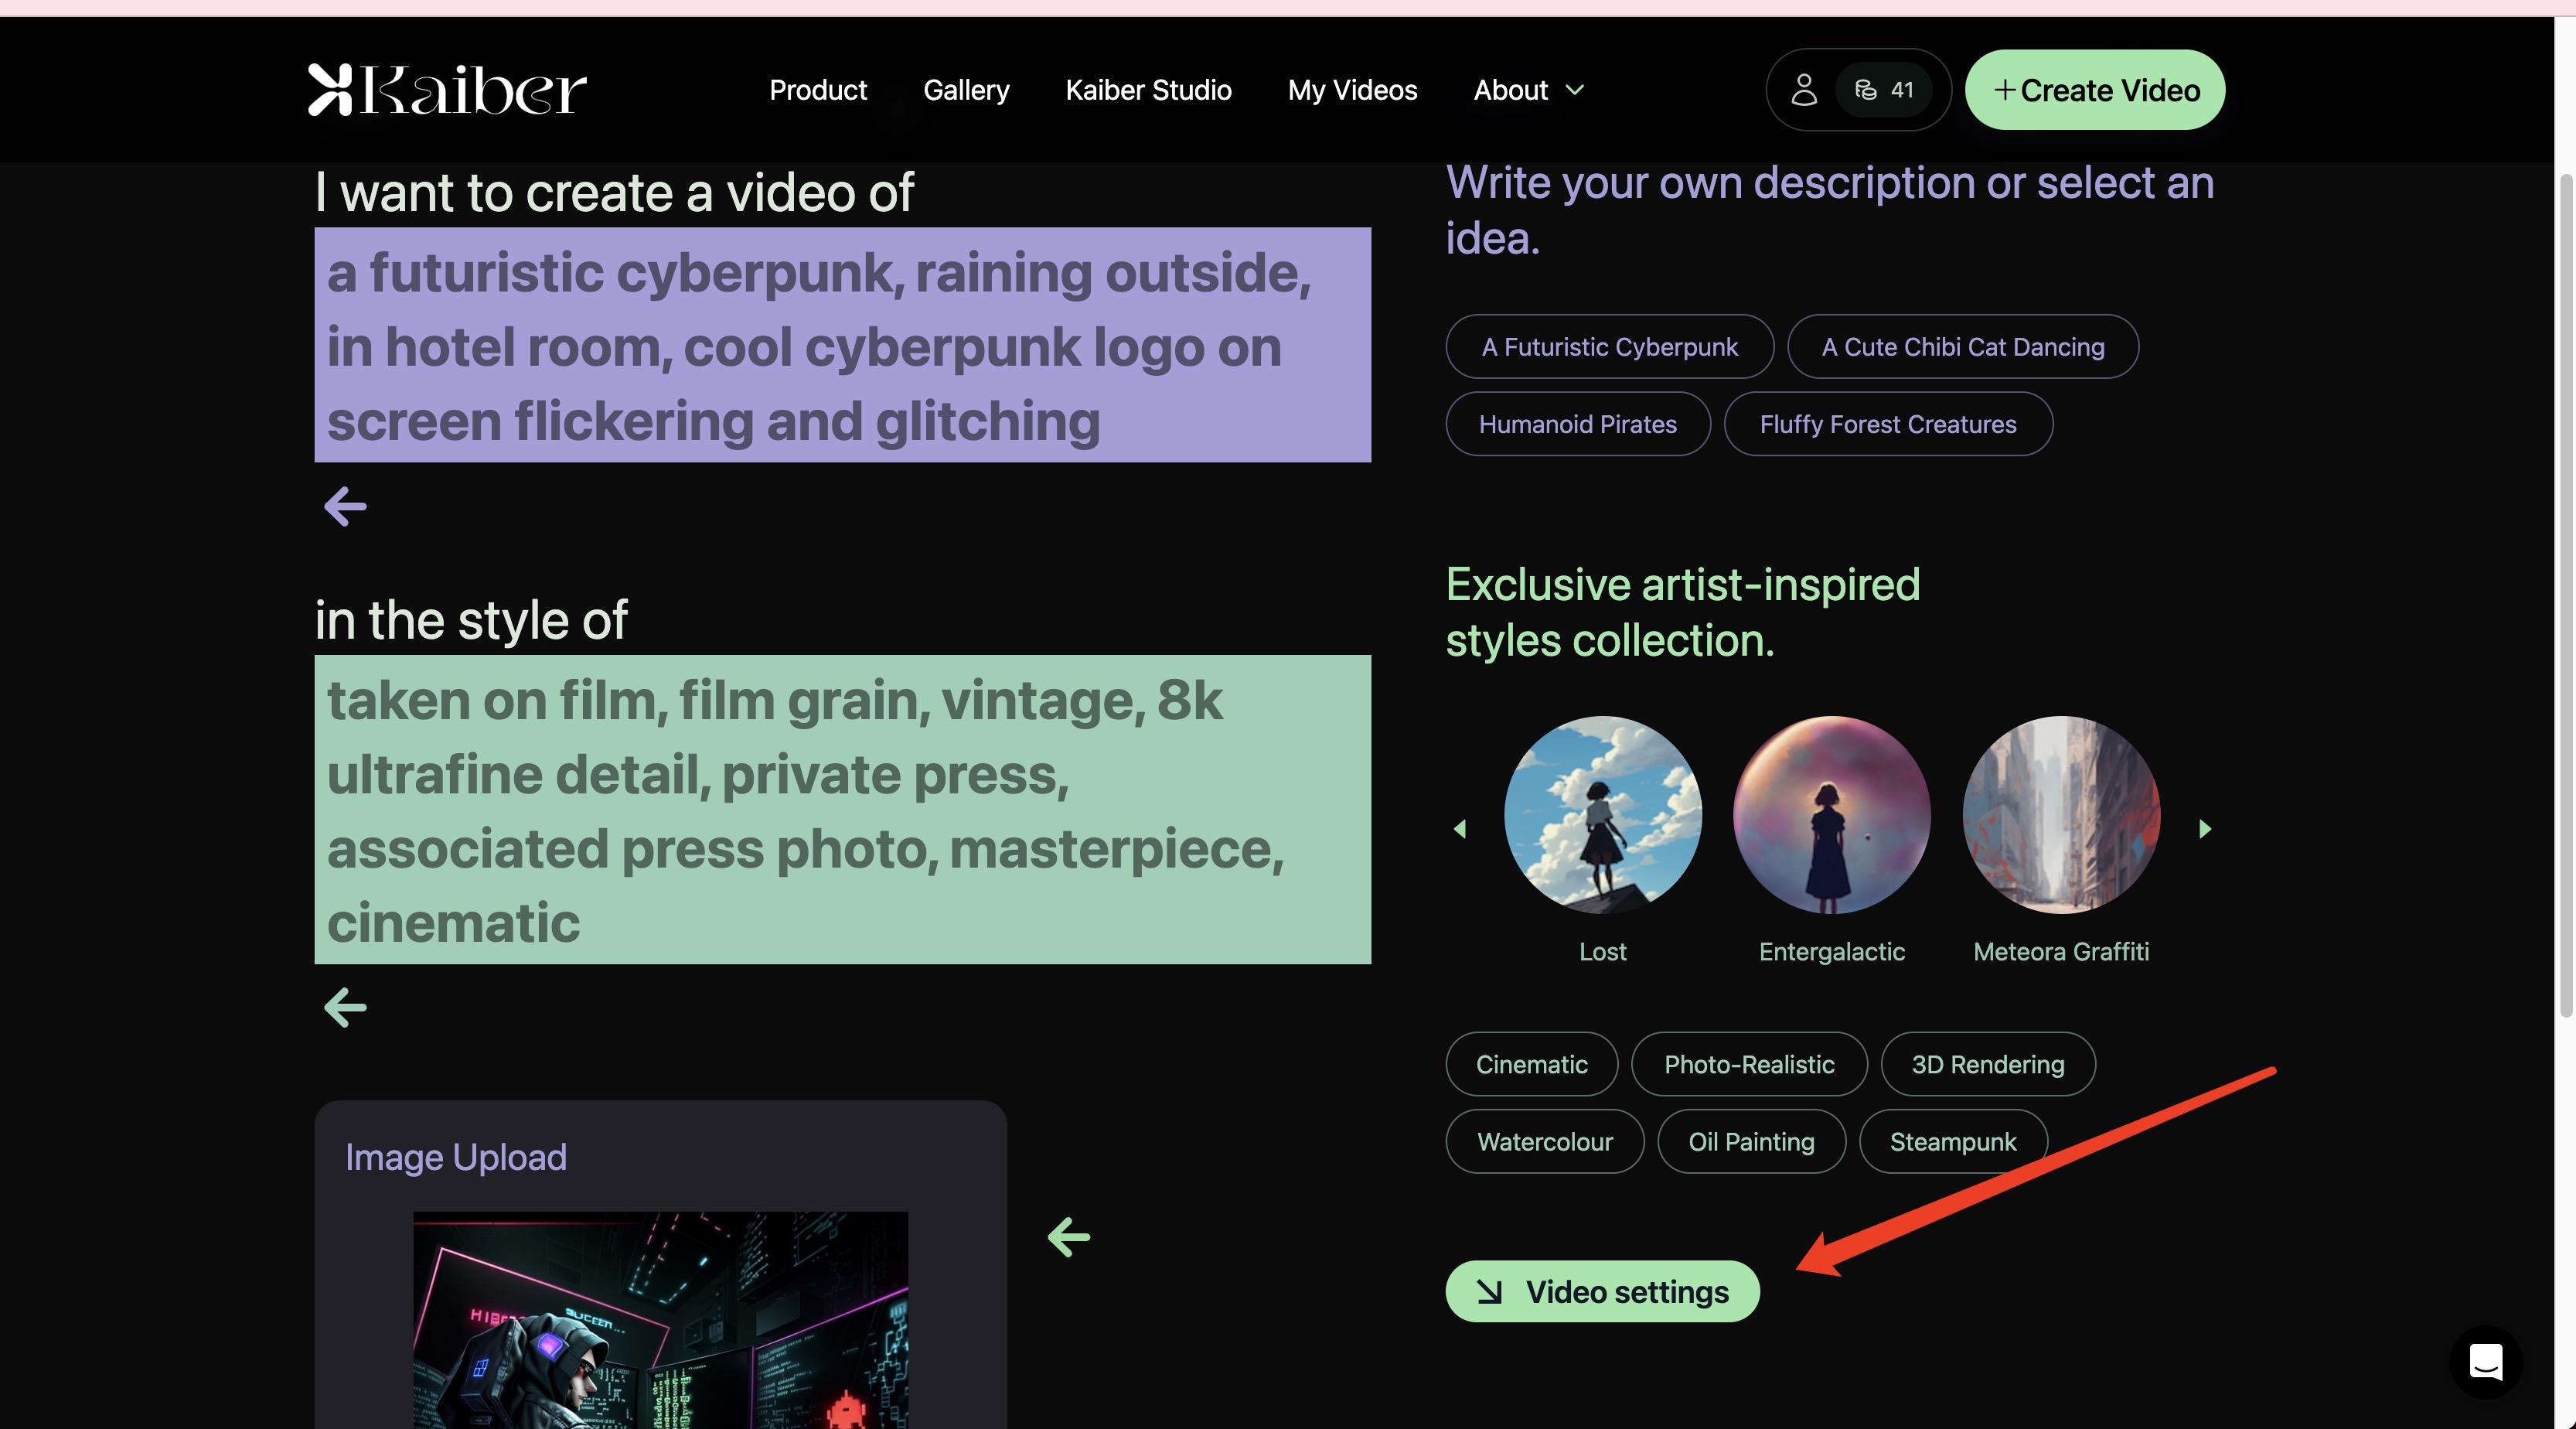This screenshot has width=2576, height=1429.
Task: Open the Gallery page
Action: point(965,90)
